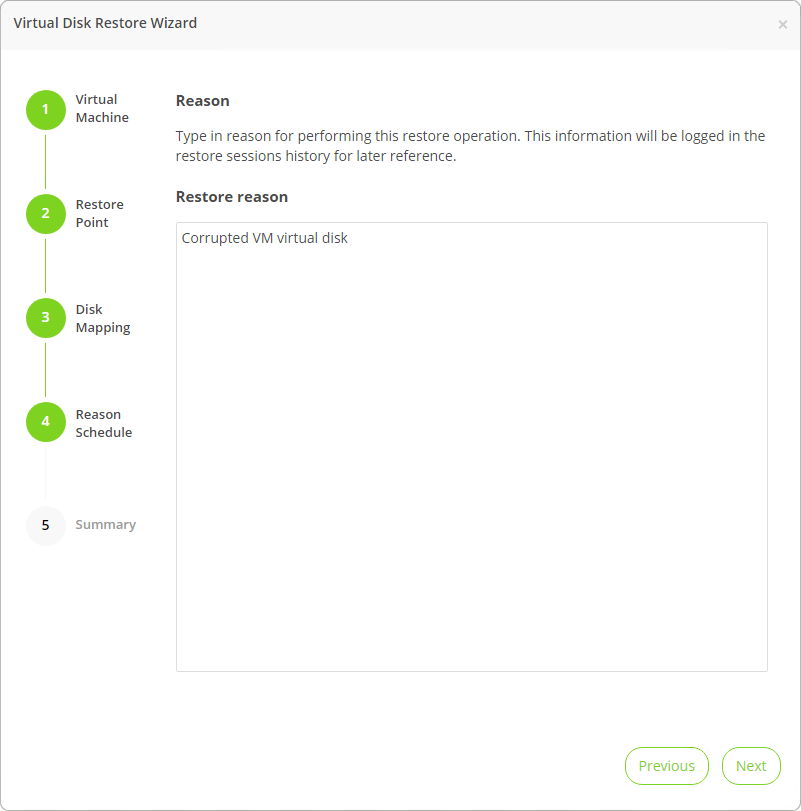Open Disk Mapping wizard step
Screen dimensions: 801x811
pos(103,318)
